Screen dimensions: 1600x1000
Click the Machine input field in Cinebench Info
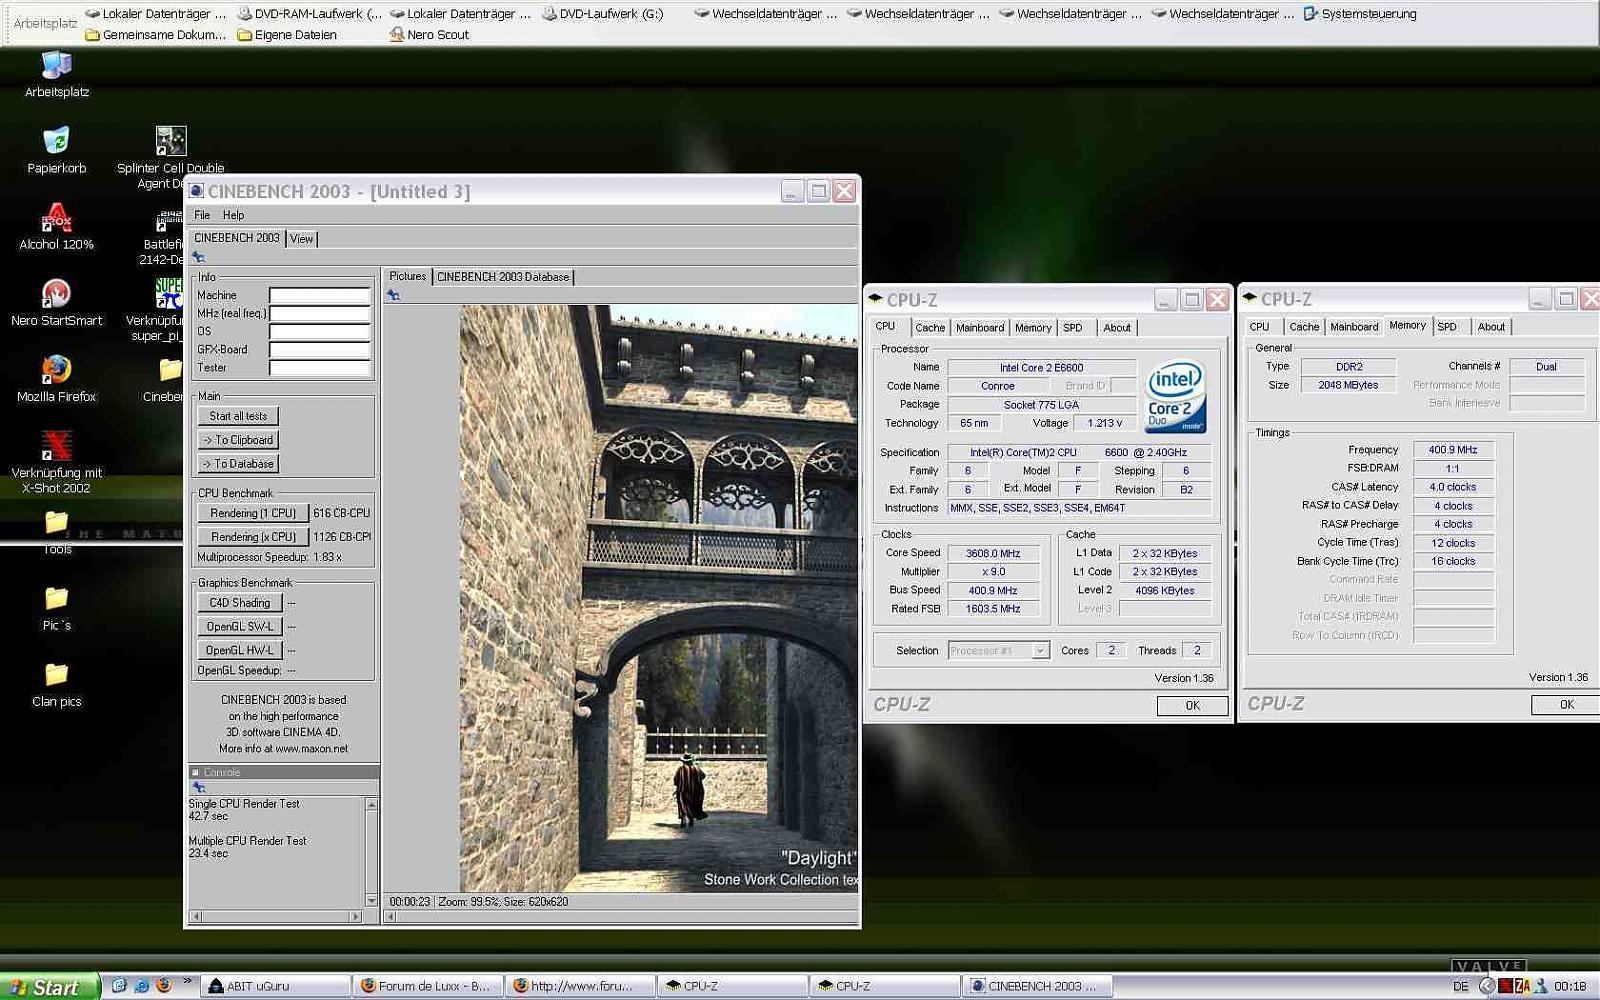click(x=319, y=296)
